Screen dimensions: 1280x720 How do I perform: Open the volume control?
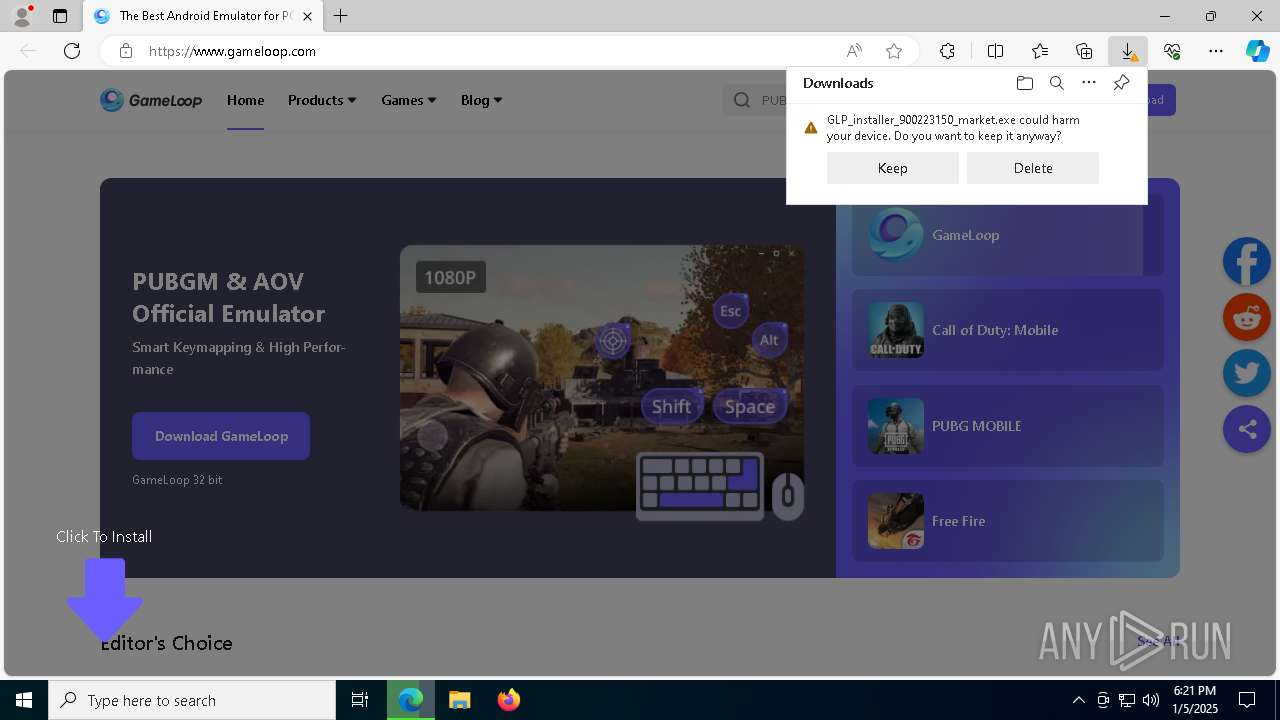pyautogui.click(x=1151, y=700)
